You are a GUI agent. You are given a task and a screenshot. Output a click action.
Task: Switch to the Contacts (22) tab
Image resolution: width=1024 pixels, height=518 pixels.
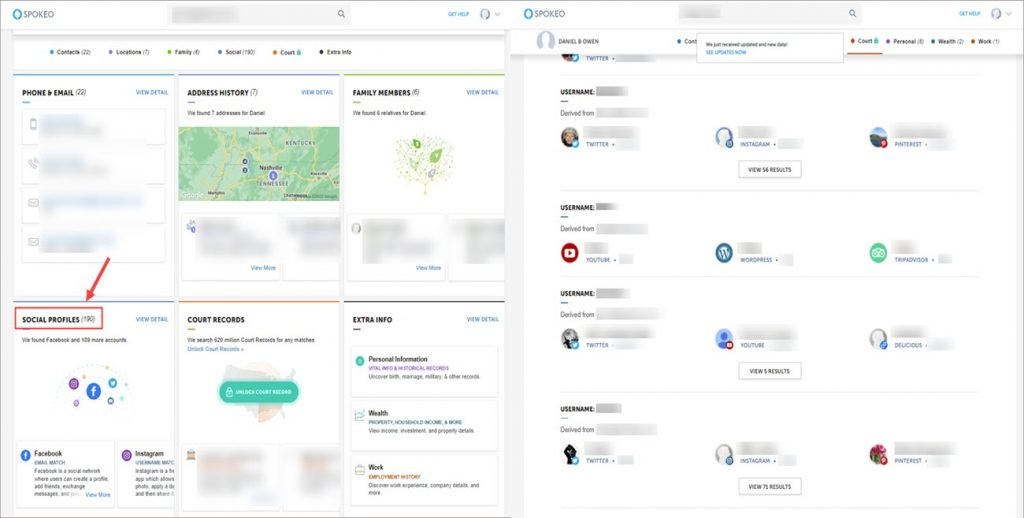[70, 52]
